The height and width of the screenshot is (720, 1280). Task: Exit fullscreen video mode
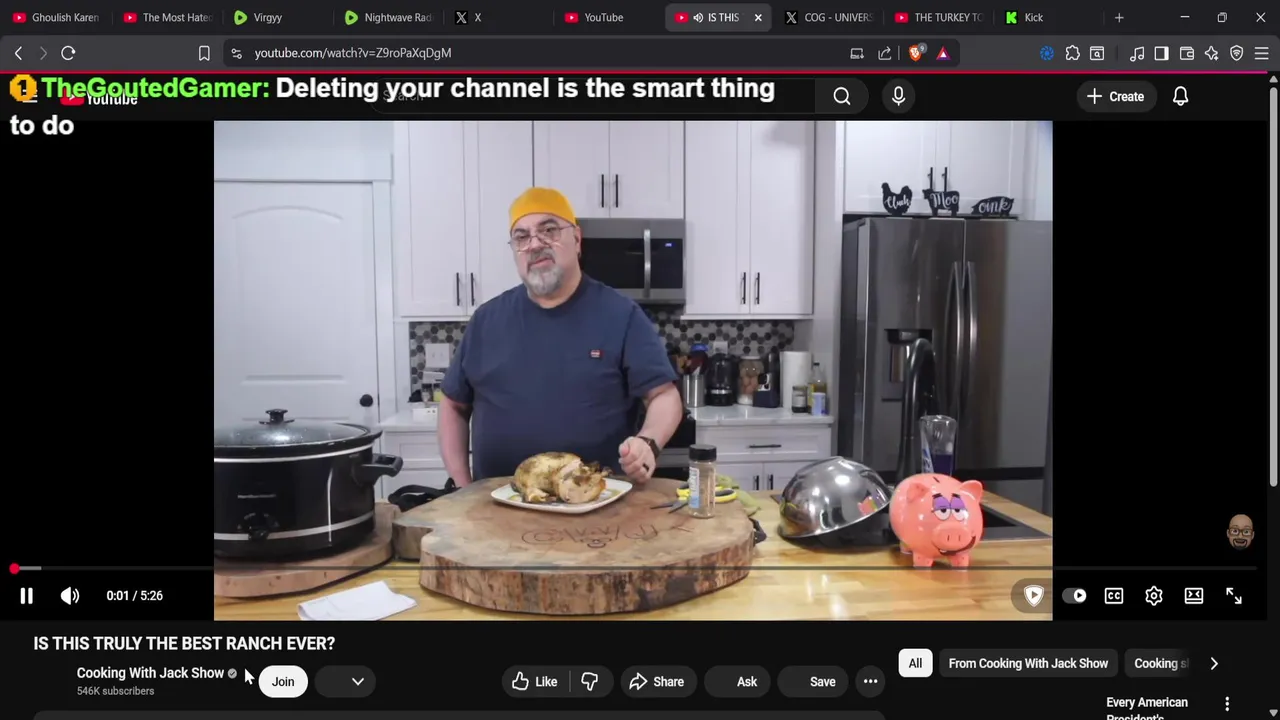click(1234, 596)
